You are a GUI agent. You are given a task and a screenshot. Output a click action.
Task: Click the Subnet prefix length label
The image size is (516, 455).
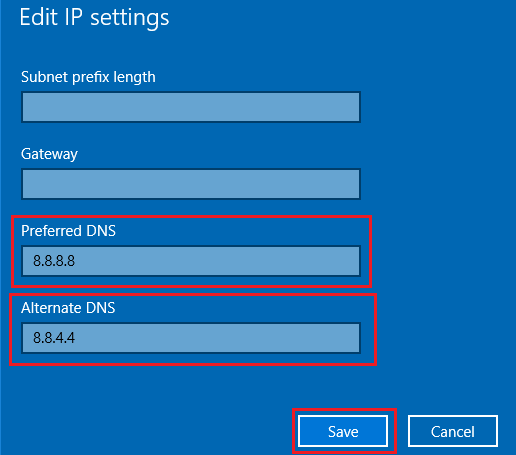[88, 78]
